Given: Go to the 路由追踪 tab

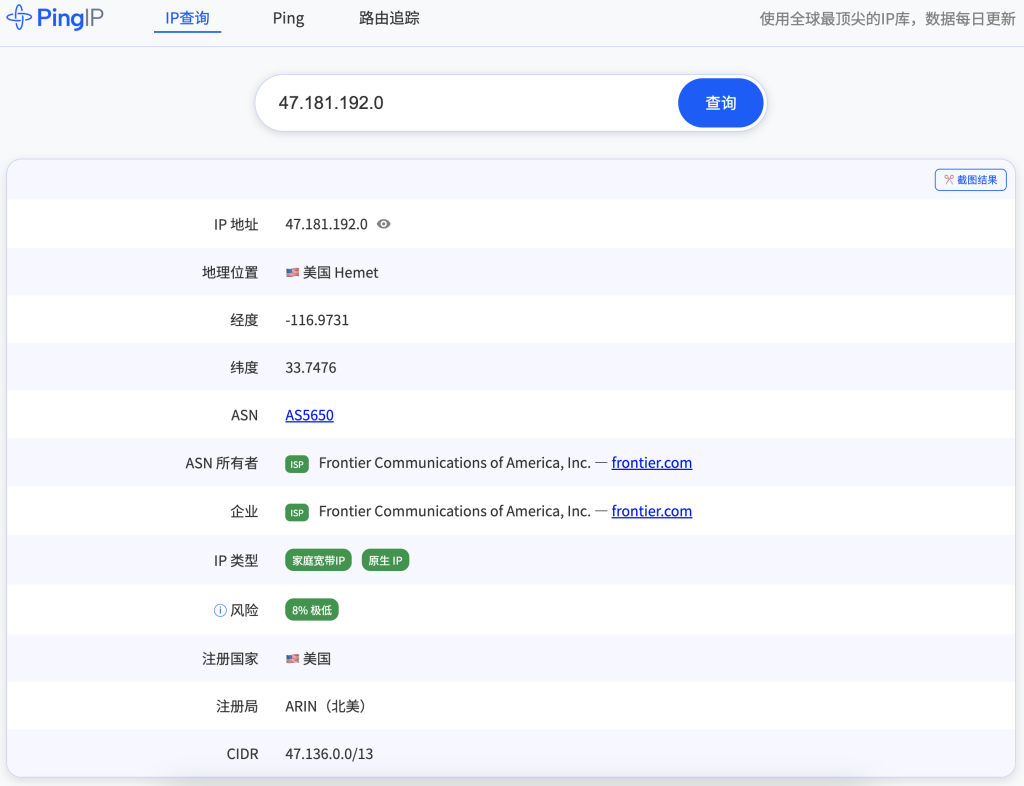Looking at the screenshot, I should 389,18.
